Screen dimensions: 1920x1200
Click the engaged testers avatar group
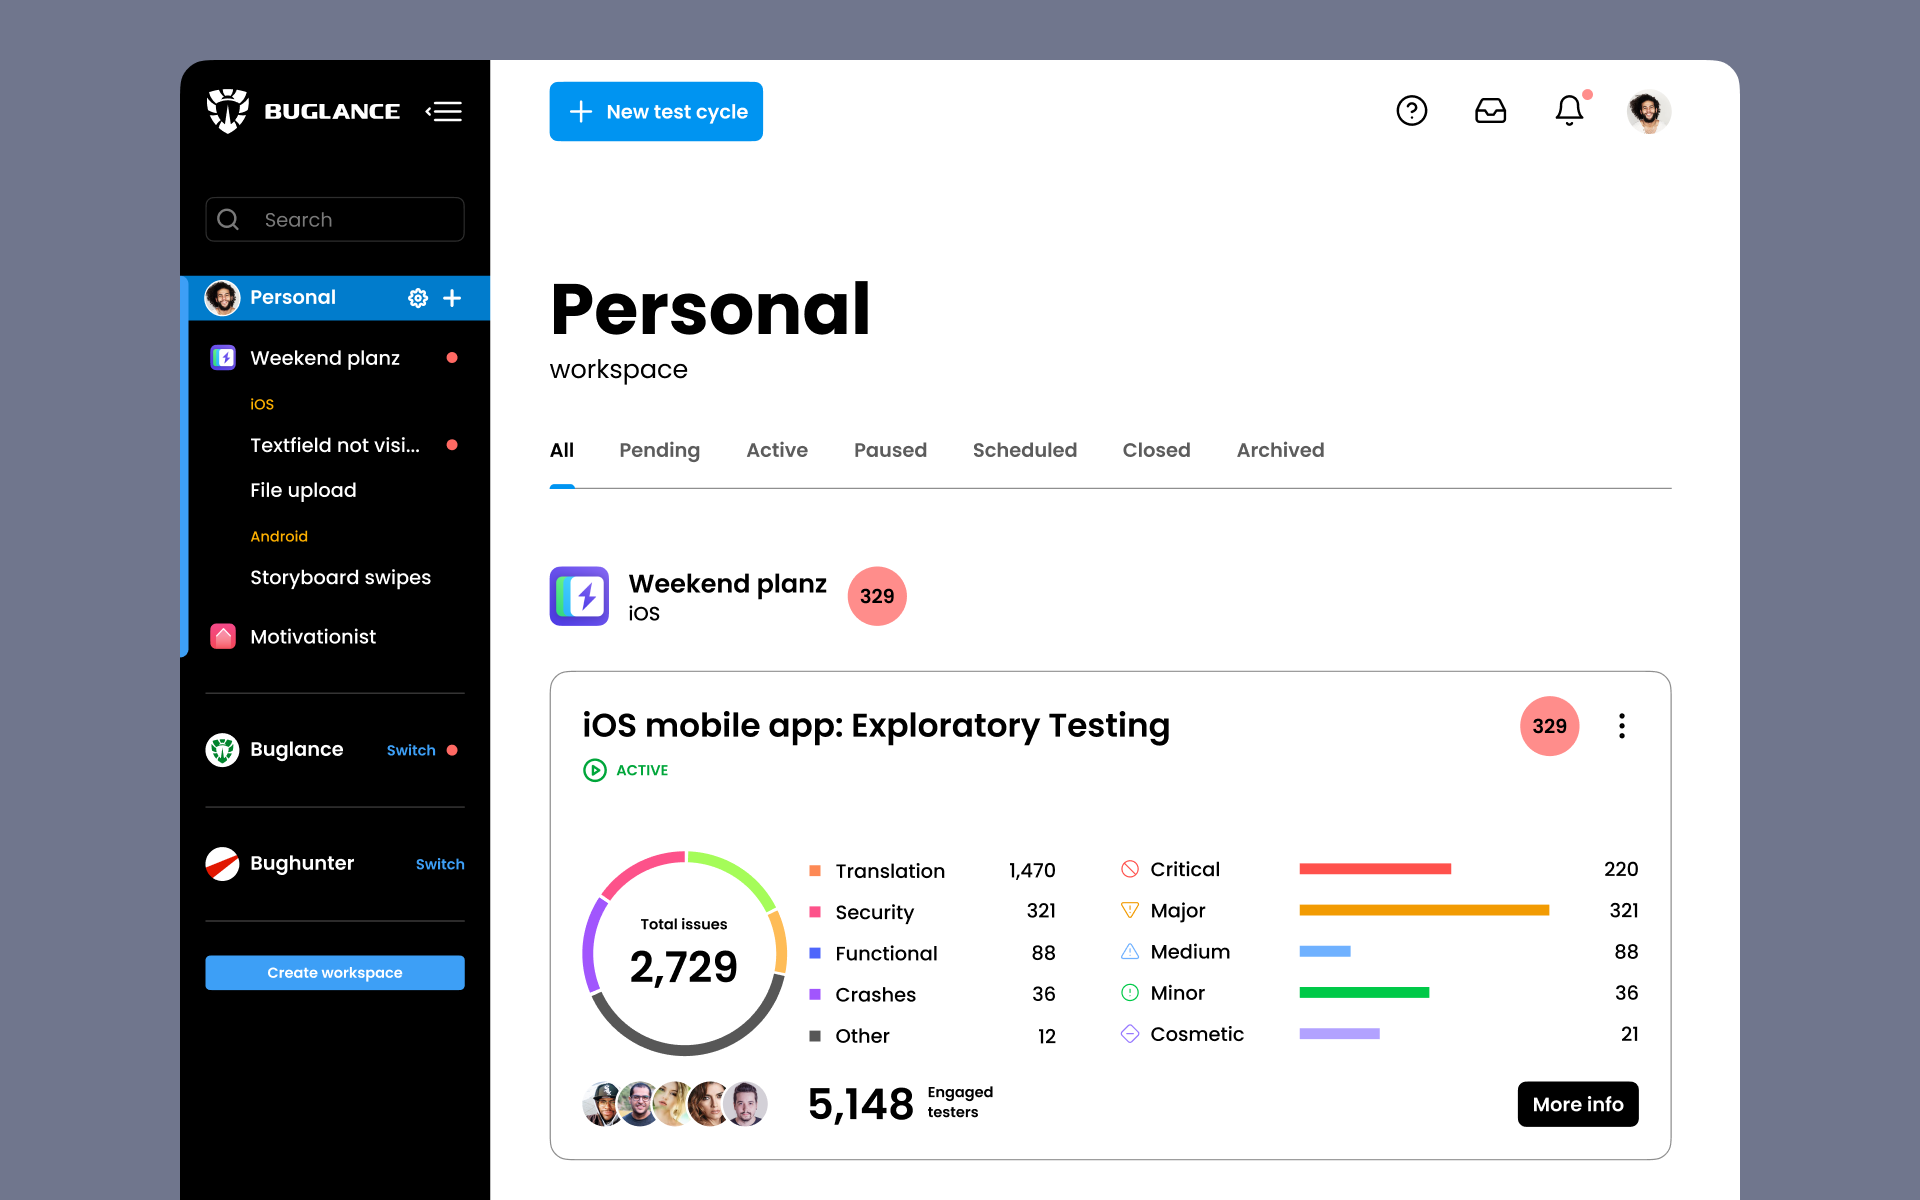[675, 1104]
